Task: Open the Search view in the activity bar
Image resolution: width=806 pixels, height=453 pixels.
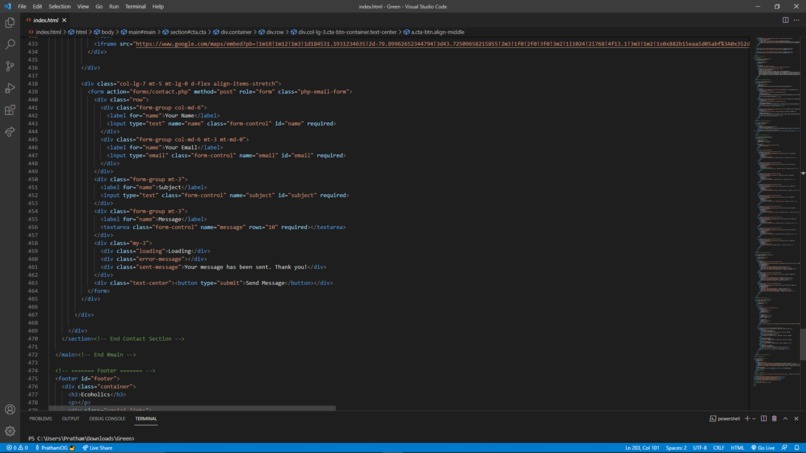Action: tap(10, 44)
